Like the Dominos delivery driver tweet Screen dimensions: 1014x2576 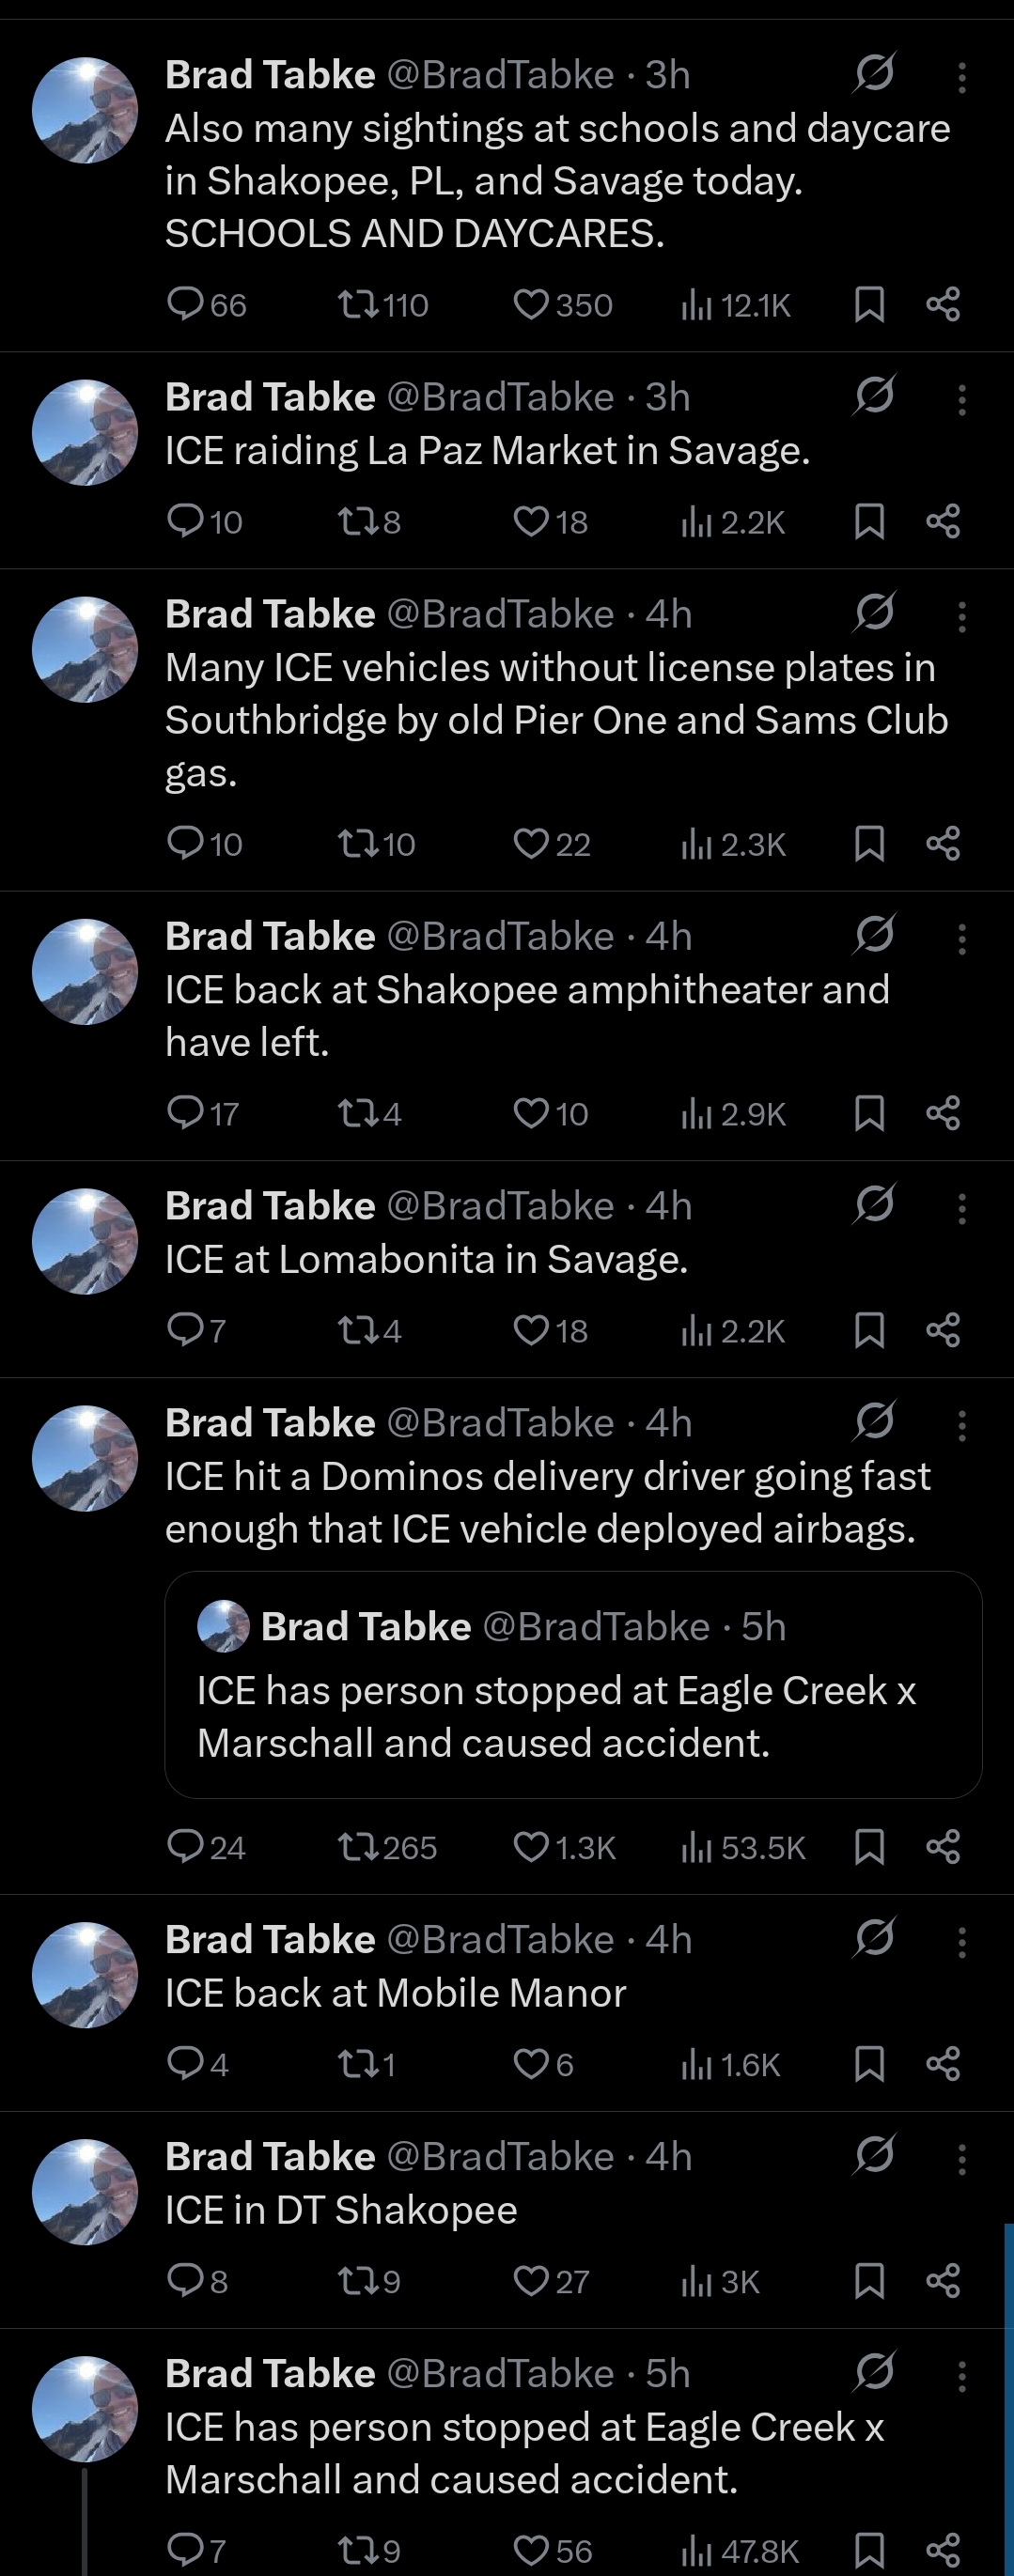click(x=531, y=1846)
